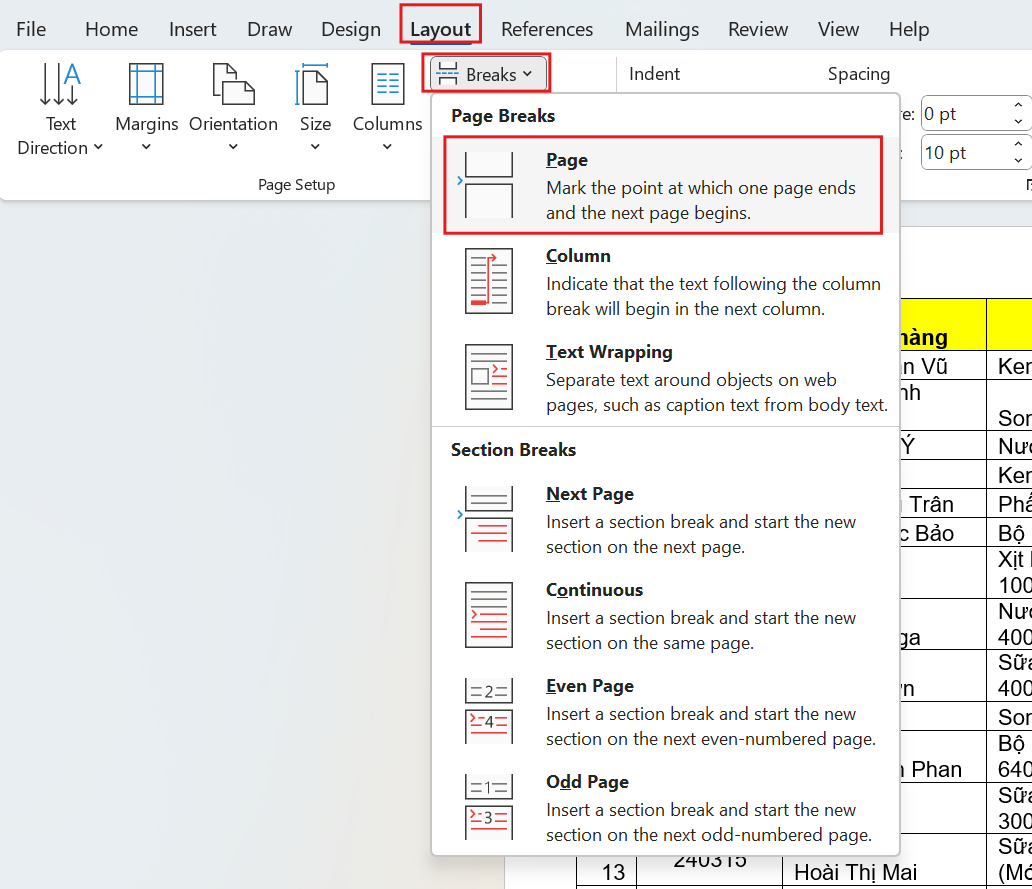1032x889 pixels.
Task: Choose the Text Wrapping break icon
Action: (x=488, y=377)
